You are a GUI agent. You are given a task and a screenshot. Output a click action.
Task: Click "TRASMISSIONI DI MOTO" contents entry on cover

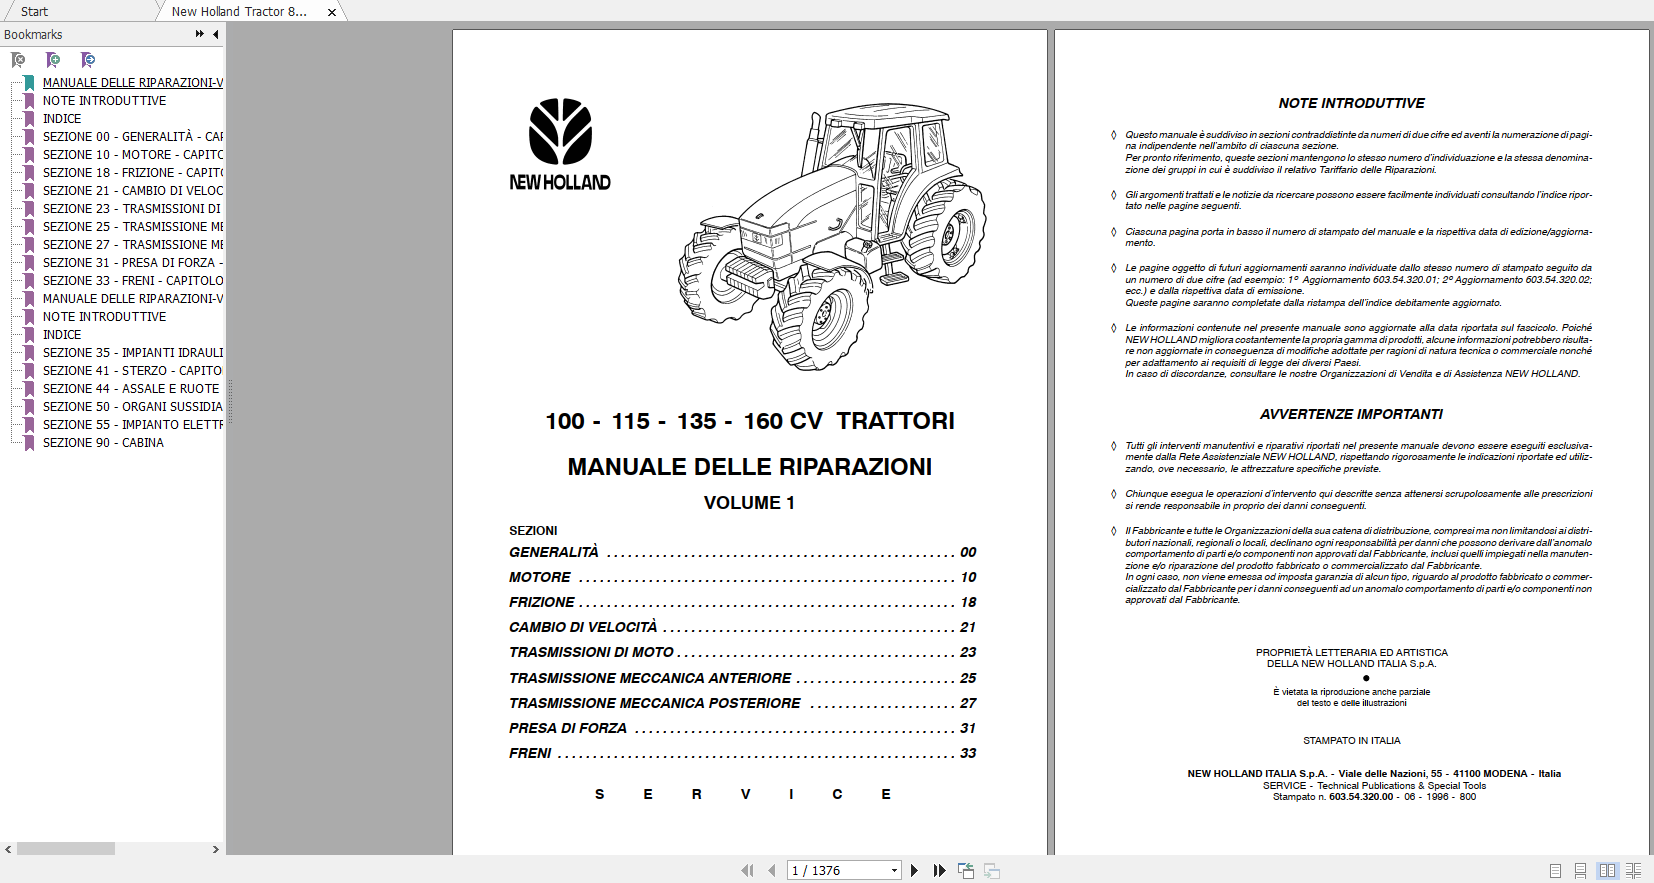(x=742, y=652)
